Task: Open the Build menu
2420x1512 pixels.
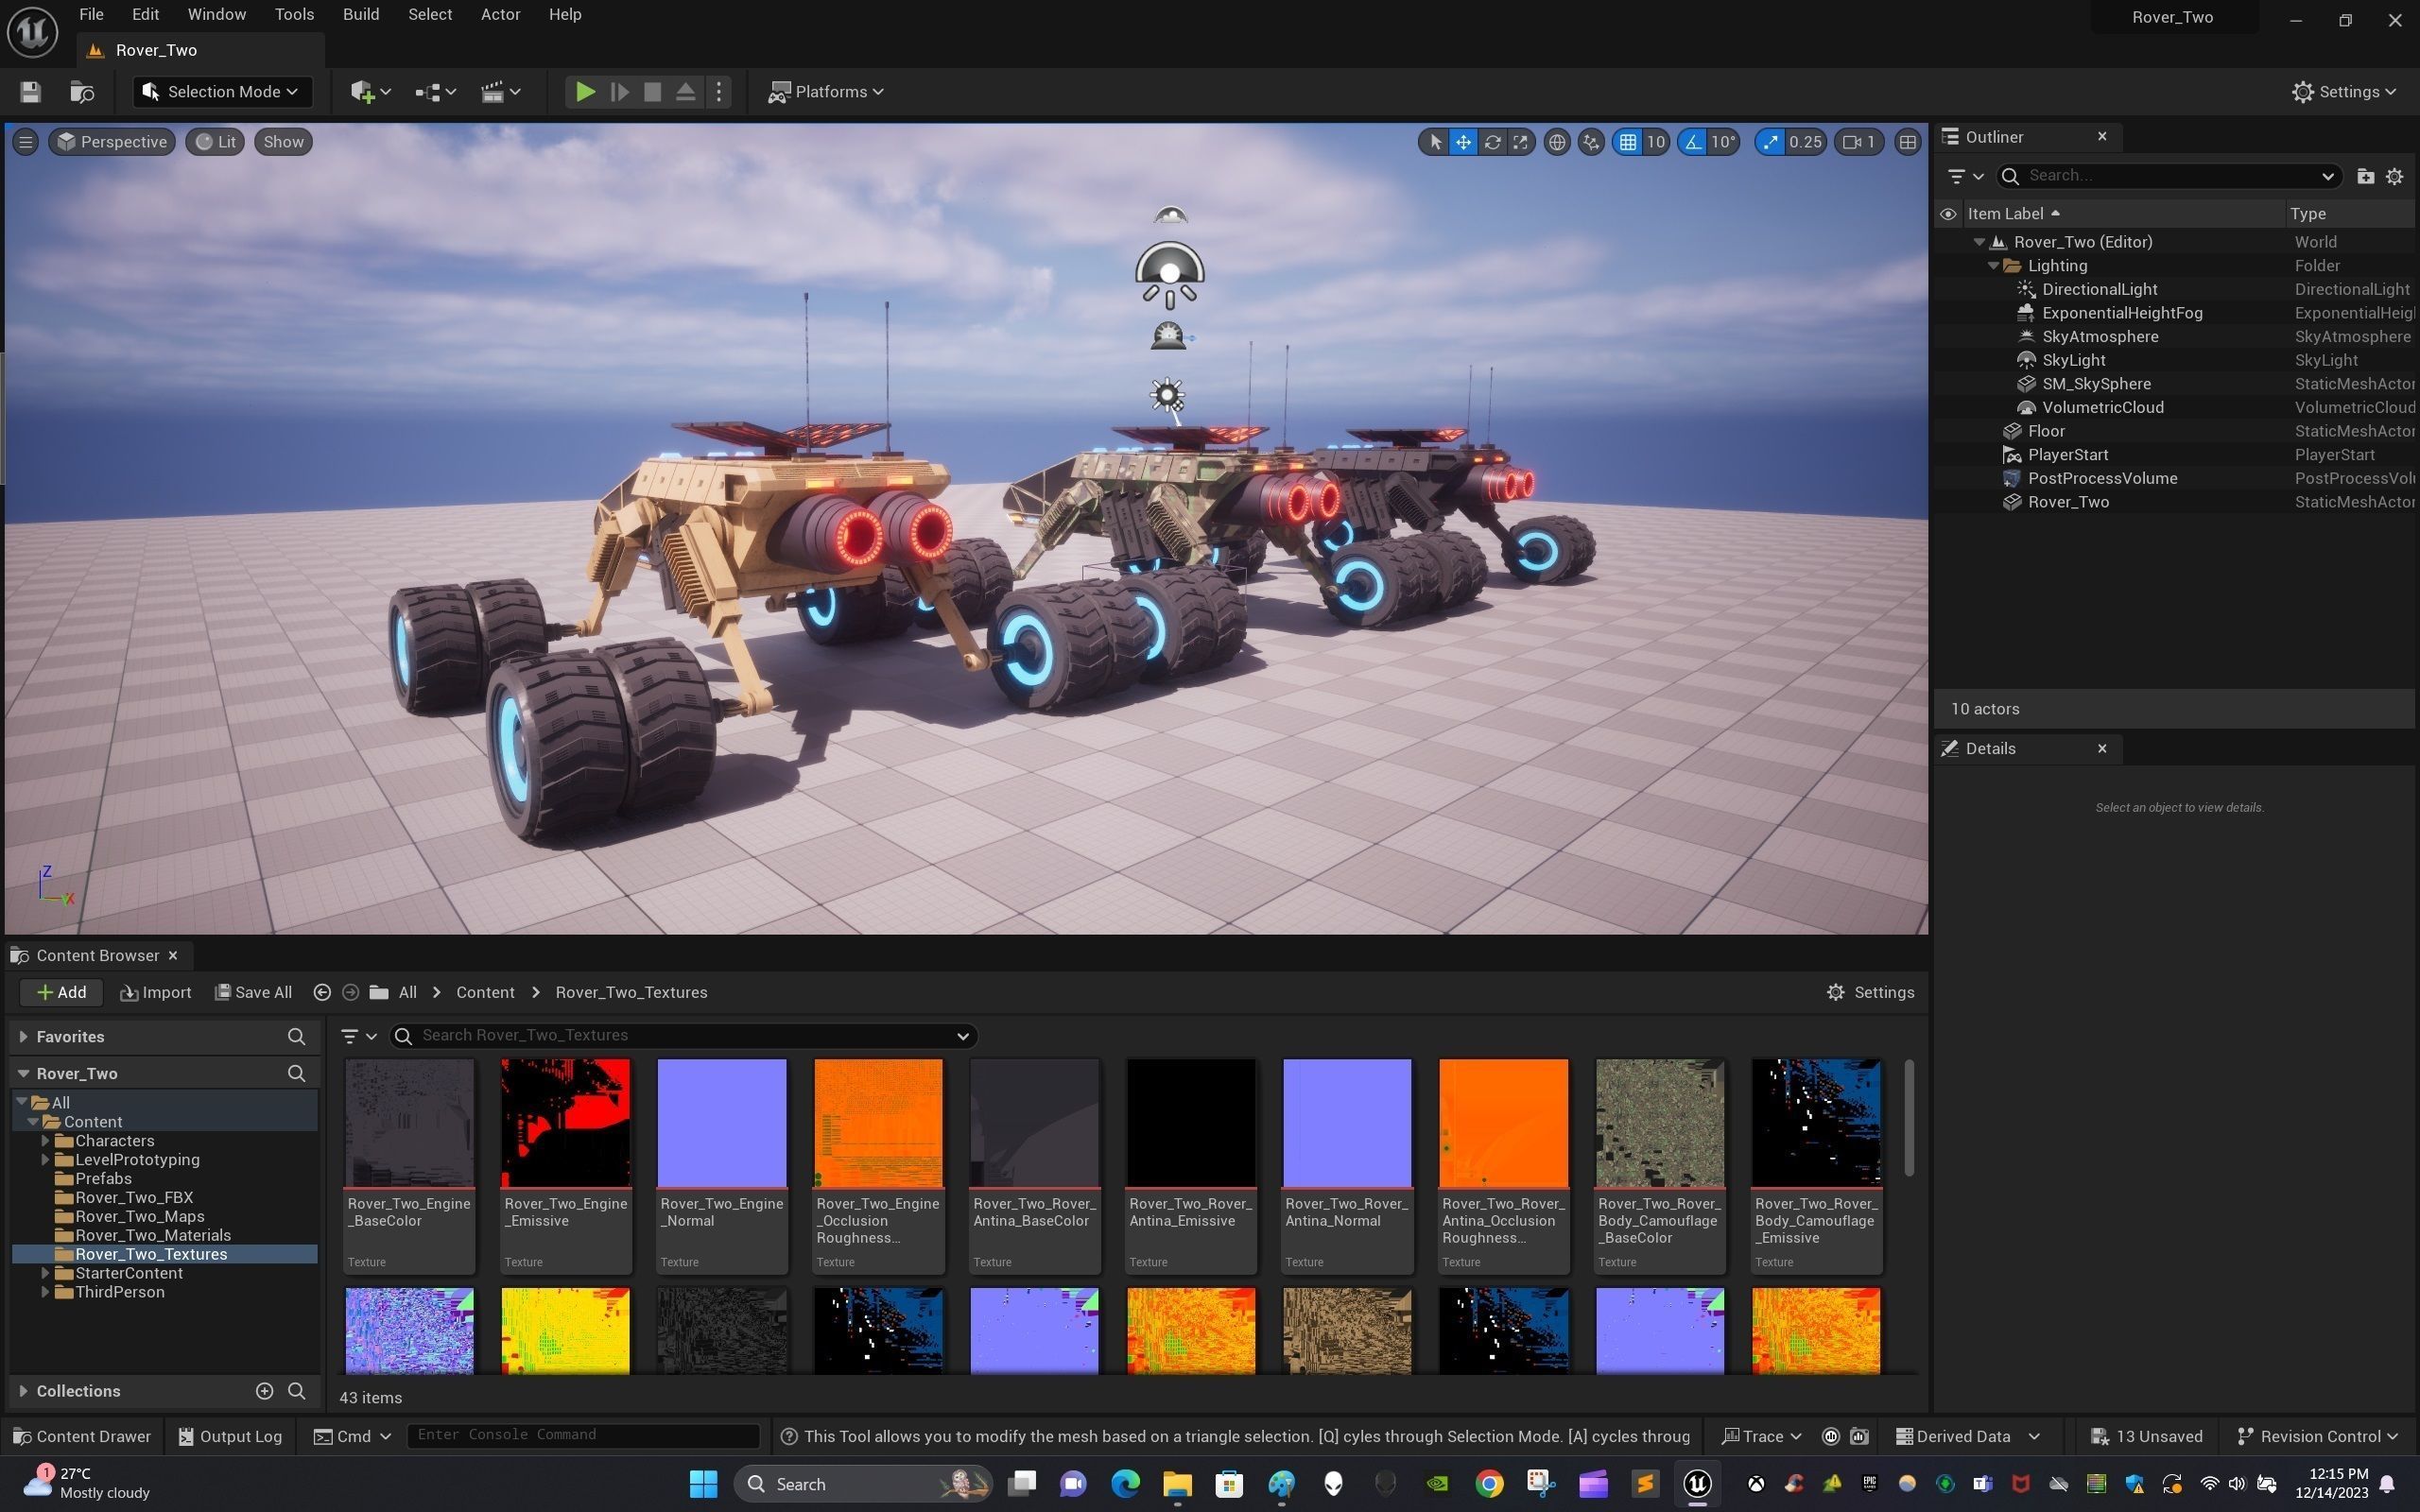Action: 360,15
